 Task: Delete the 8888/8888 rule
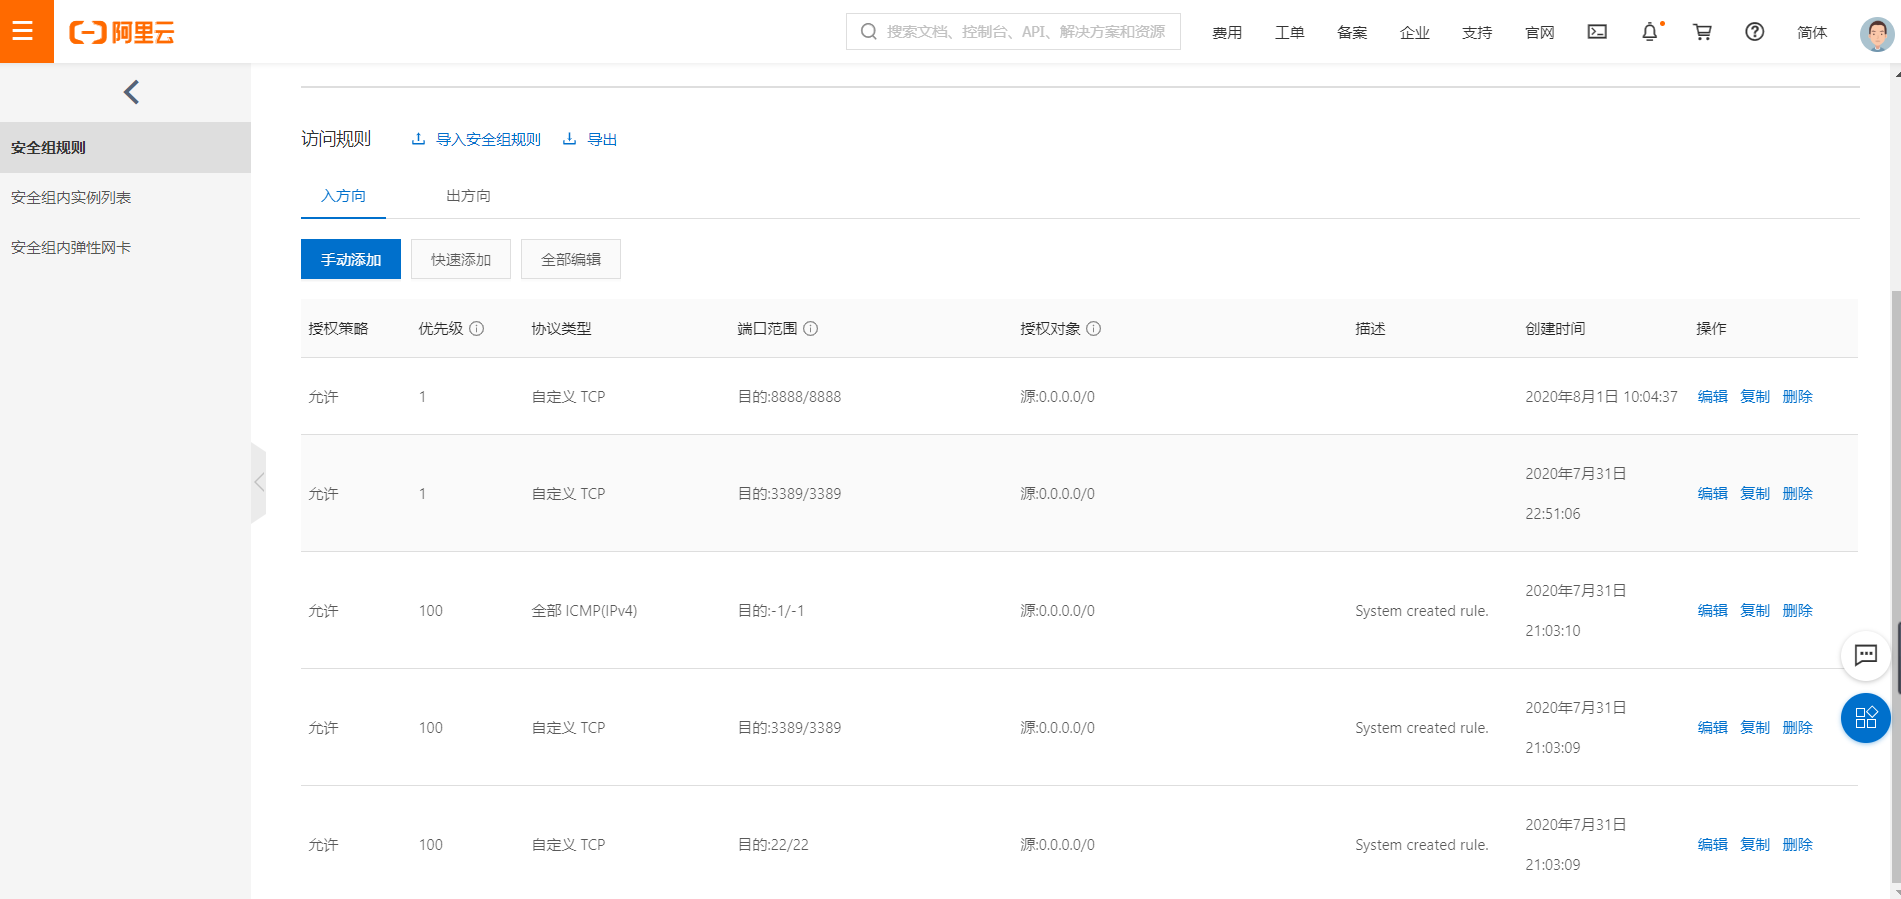(1797, 397)
